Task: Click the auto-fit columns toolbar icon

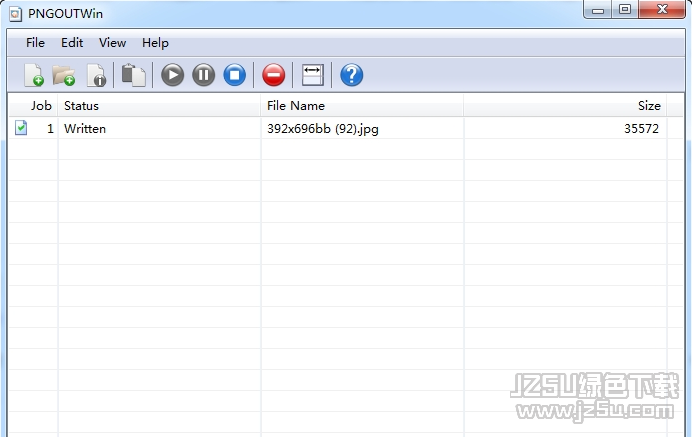Action: [x=312, y=75]
